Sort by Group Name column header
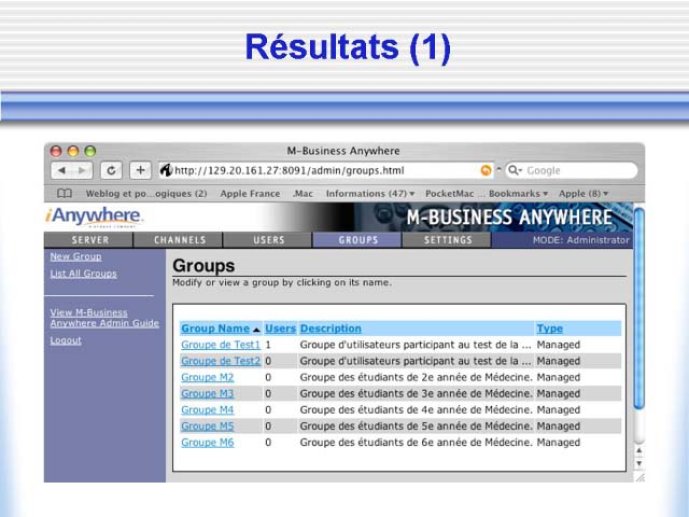 215,329
